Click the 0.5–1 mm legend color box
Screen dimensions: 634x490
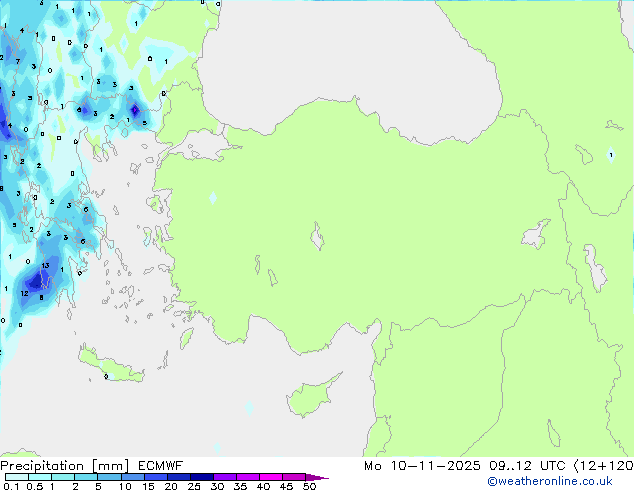click(x=40, y=477)
